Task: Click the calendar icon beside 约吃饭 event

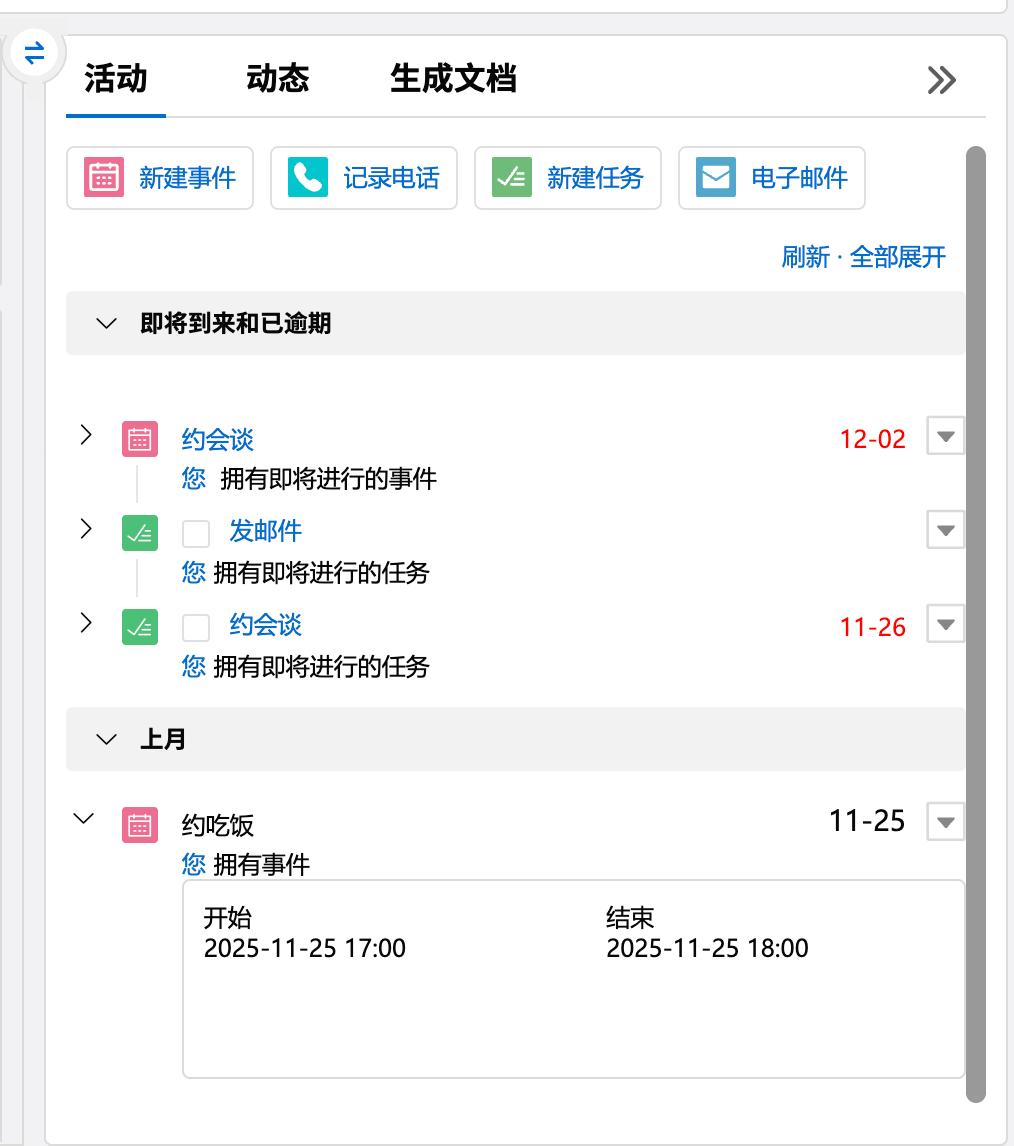Action: point(140,826)
